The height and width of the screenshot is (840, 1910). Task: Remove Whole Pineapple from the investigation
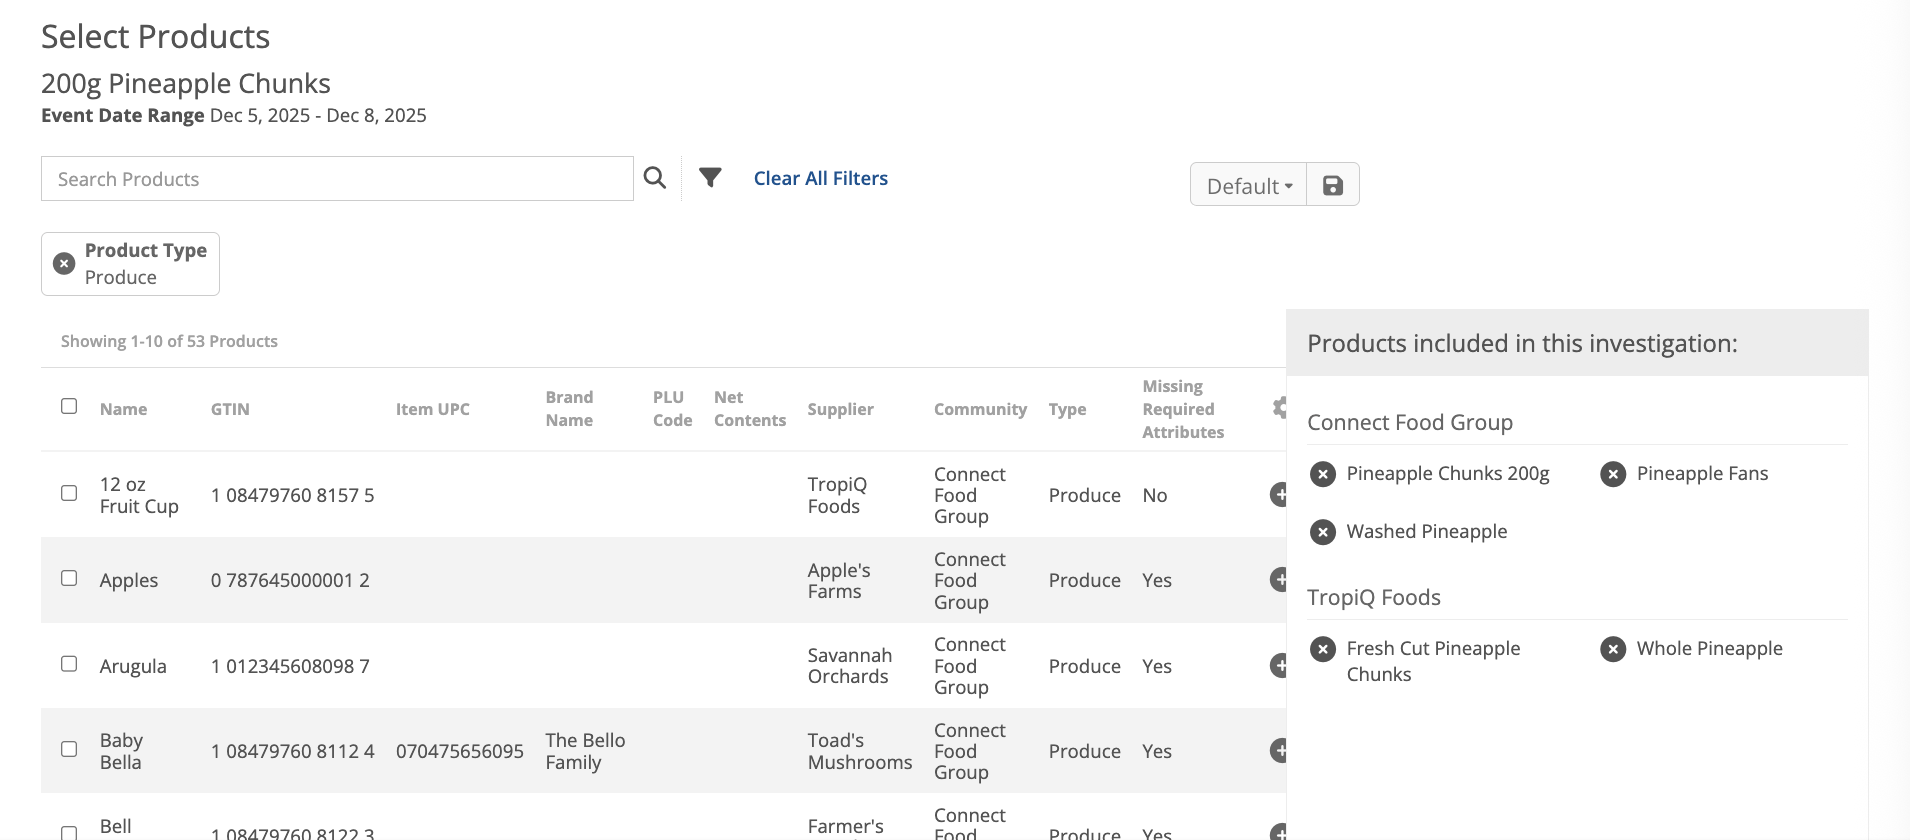pyautogui.click(x=1613, y=649)
